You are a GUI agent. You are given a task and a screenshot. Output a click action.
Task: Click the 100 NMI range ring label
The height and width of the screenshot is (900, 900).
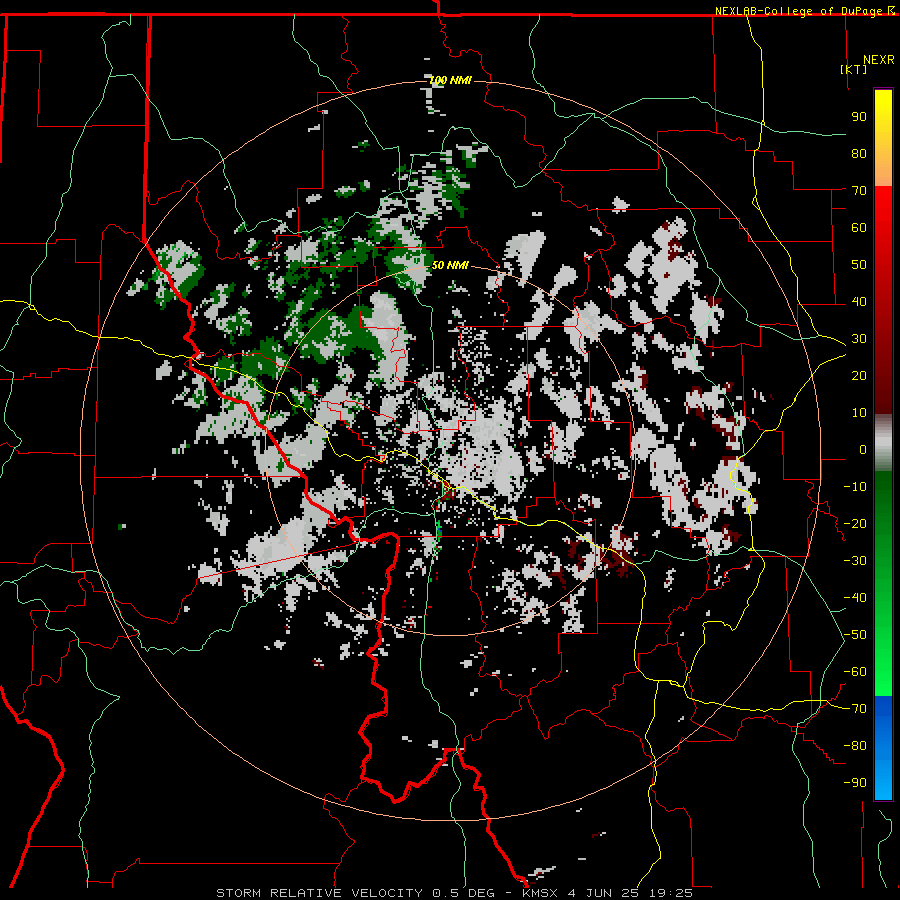pyautogui.click(x=451, y=80)
